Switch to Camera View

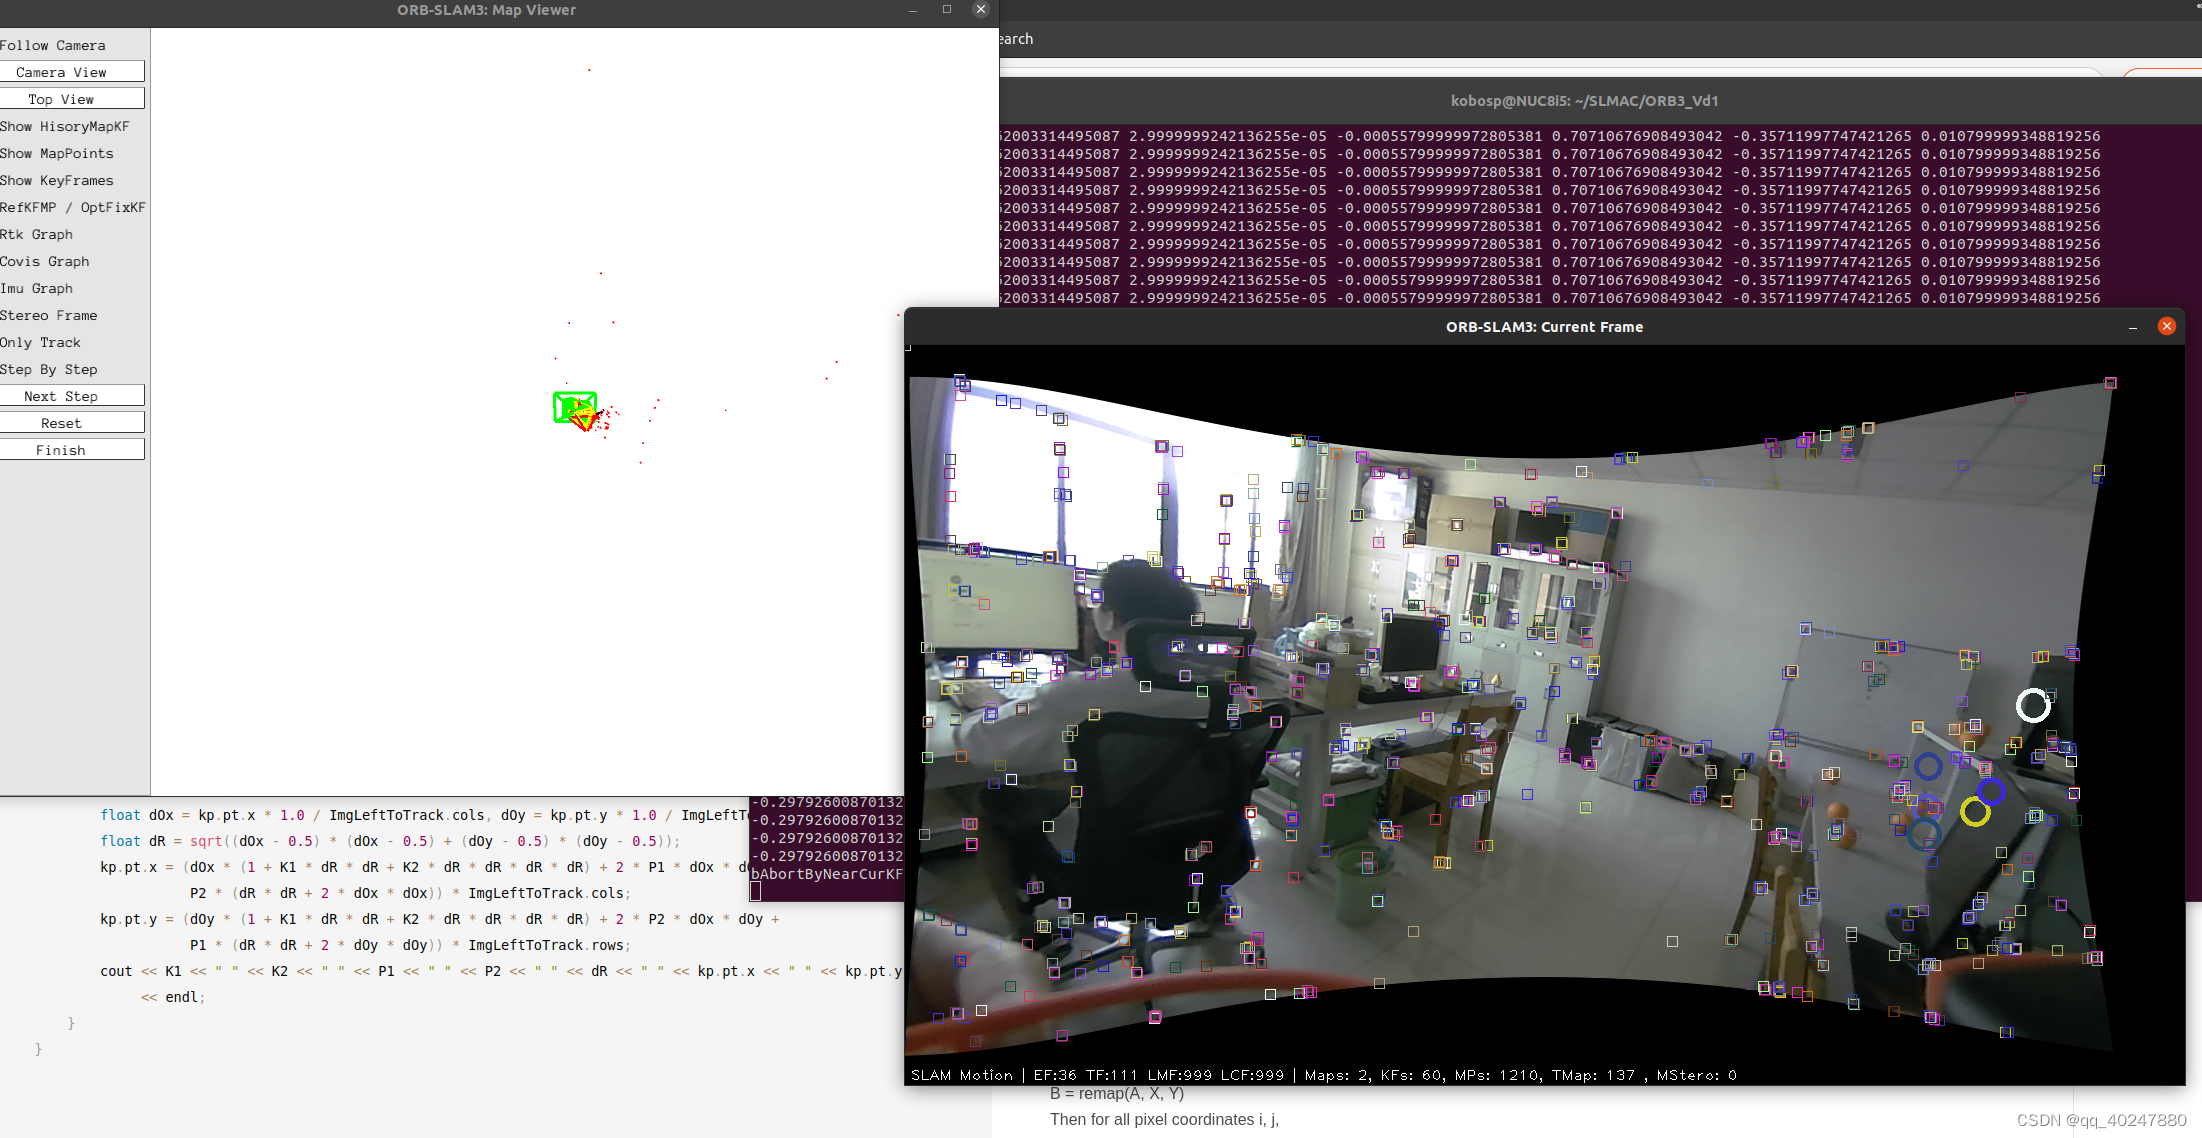[73, 71]
